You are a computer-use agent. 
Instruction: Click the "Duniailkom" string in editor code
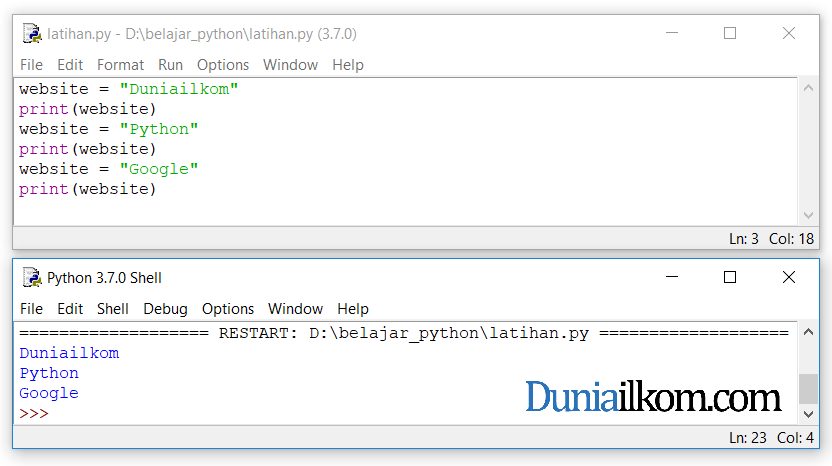click(x=179, y=89)
